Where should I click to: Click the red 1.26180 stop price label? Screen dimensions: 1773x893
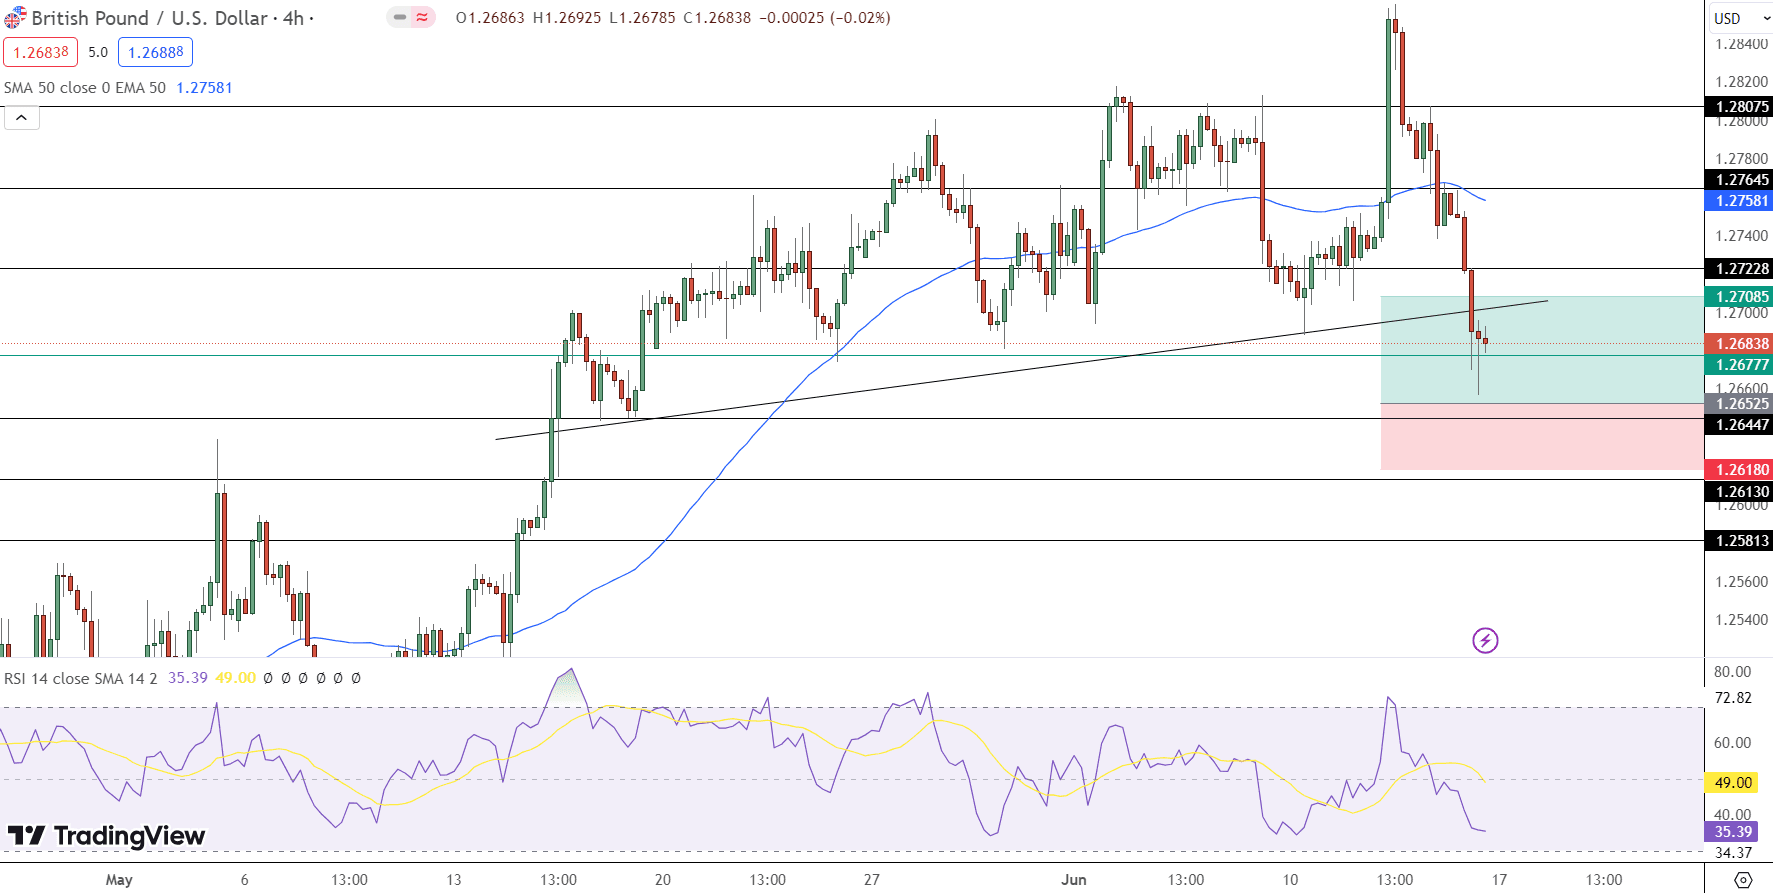(x=1738, y=470)
